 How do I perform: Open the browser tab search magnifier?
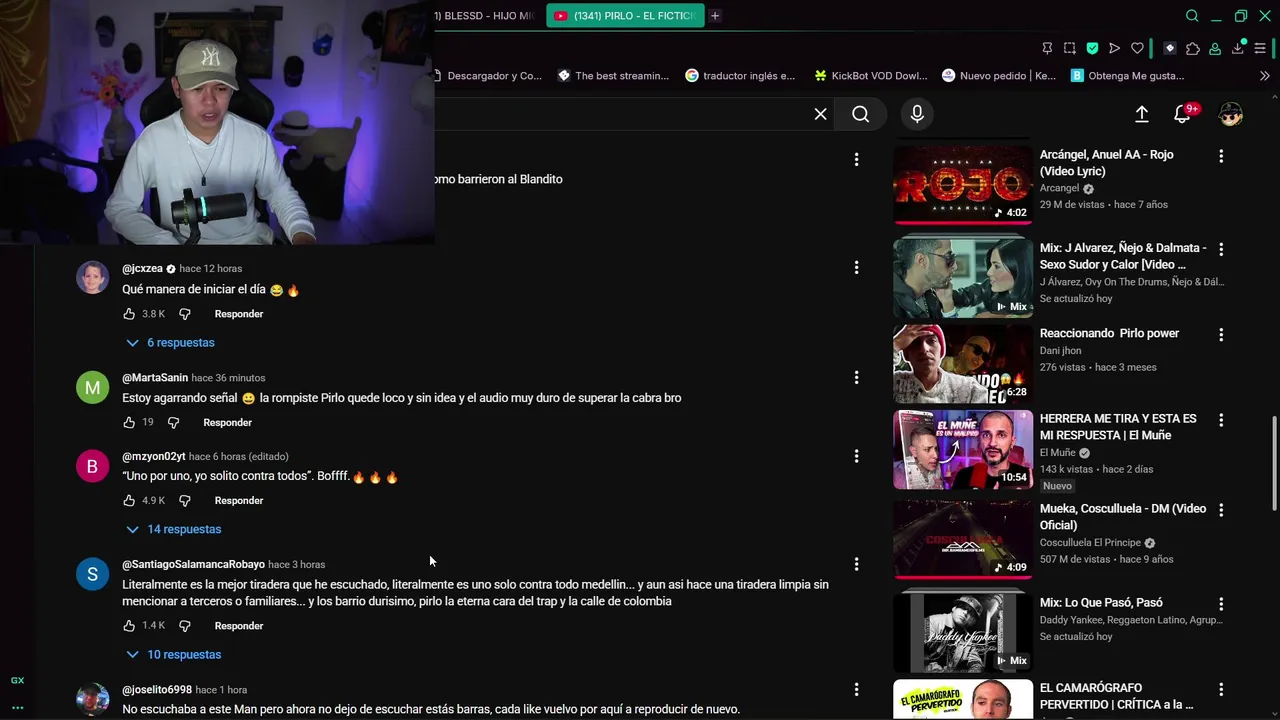(x=1192, y=16)
